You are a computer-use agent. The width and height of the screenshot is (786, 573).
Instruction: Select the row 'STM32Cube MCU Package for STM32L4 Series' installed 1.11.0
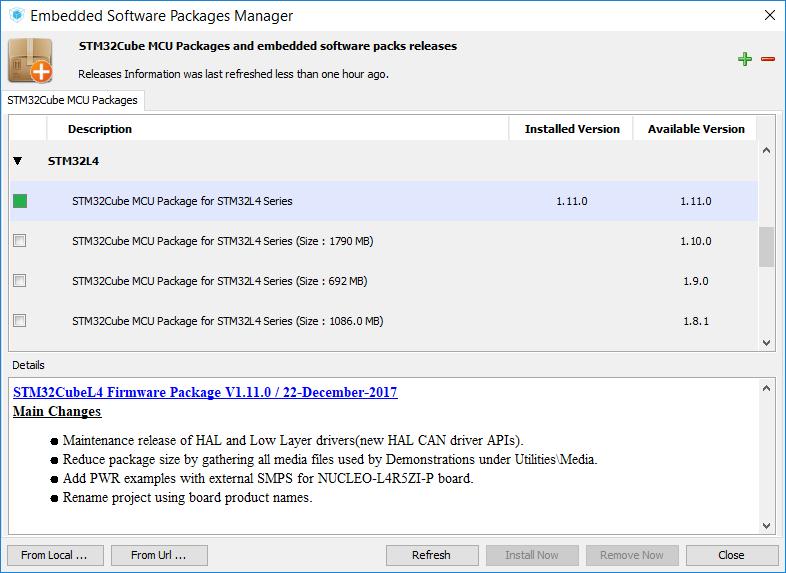click(x=383, y=201)
